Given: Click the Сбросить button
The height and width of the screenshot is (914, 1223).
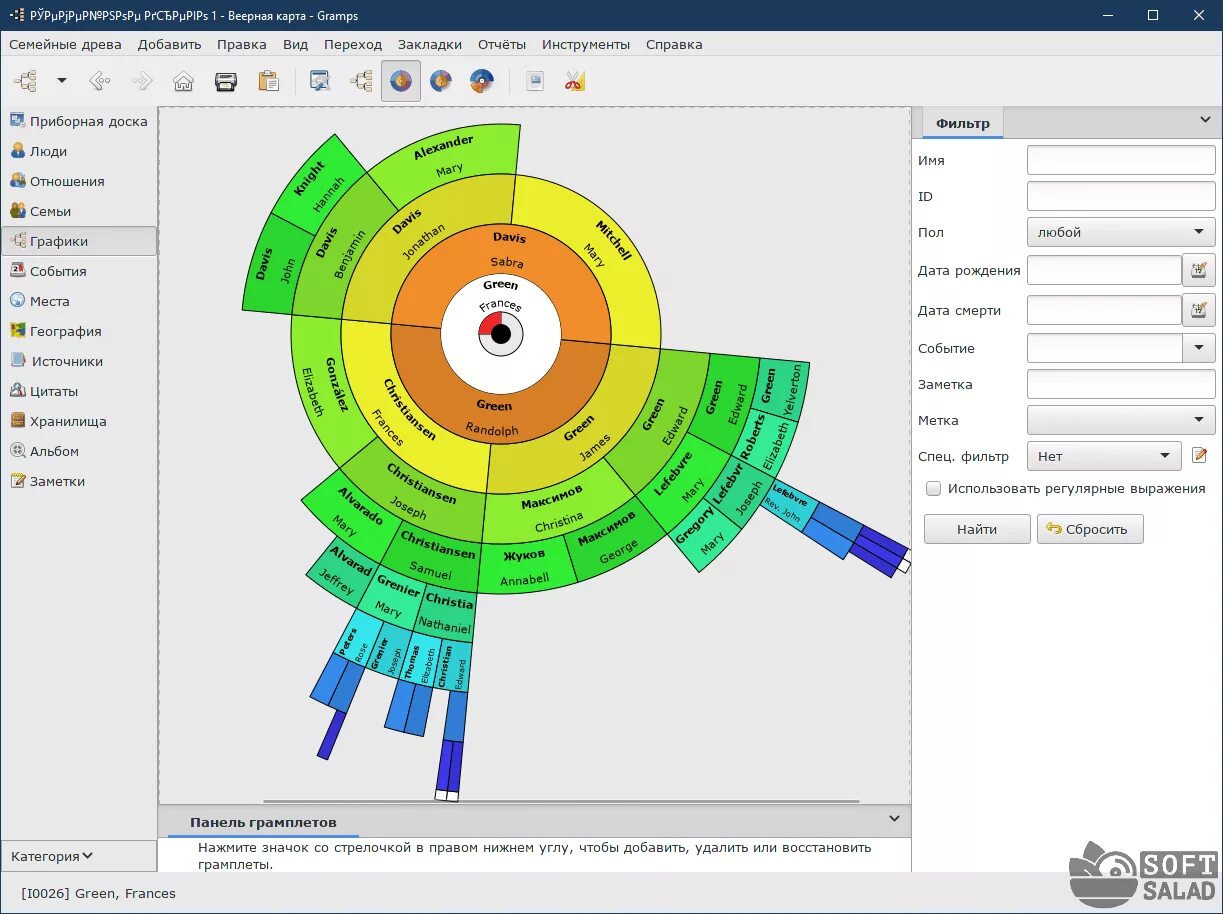Looking at the screenshot, I should coord(1090,529).
